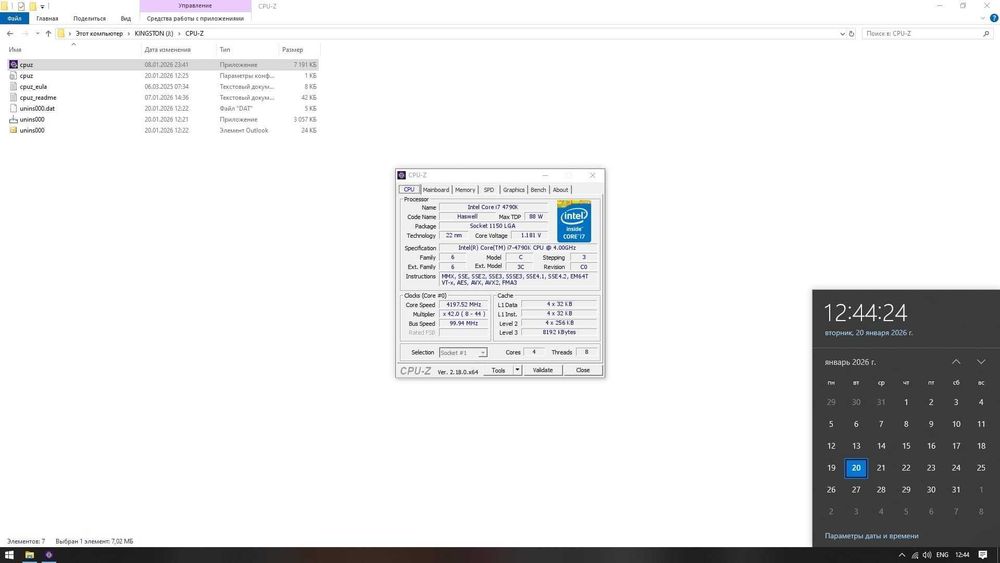Click the Properties icon in Explorer quick access toolbar
The image size is (1000, 563).
coord(20,6)
